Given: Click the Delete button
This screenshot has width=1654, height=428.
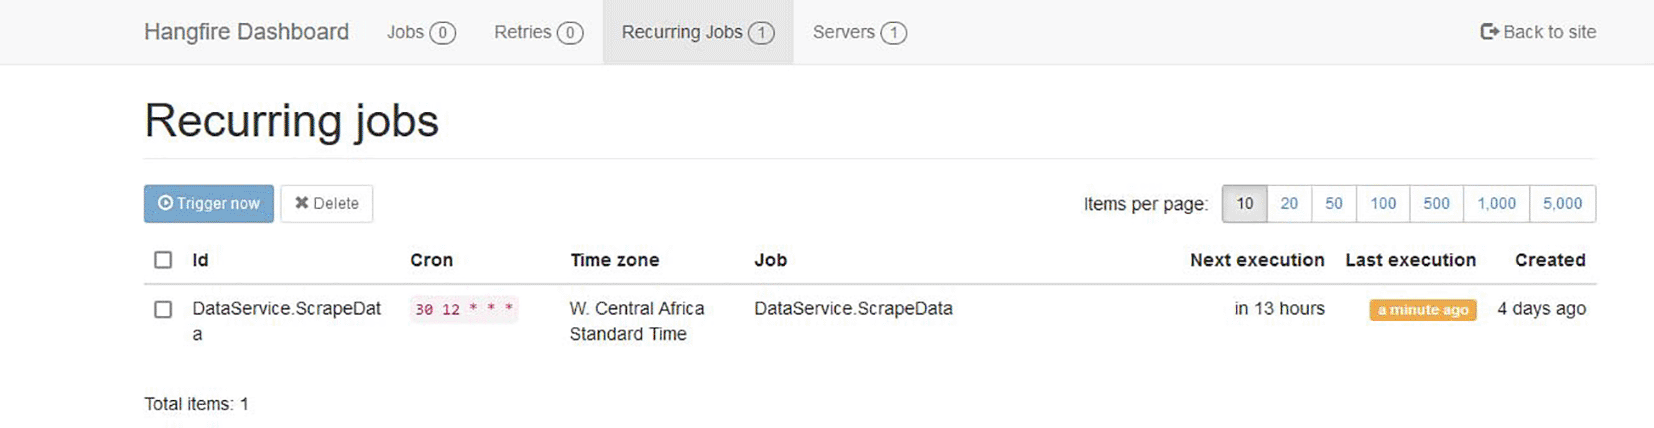Looking at the screenshot, I should coord(326,203).
